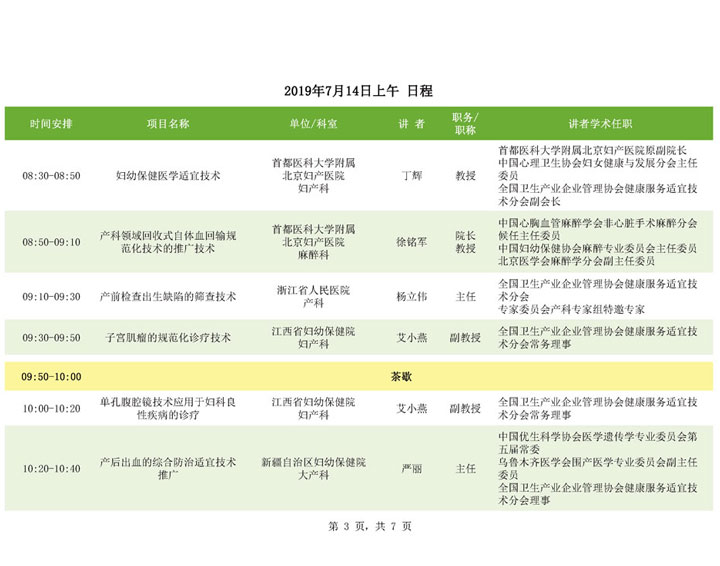Click time cell '10:00-10:20'
Screen dimensions: 720x566
tap(51, 409)
